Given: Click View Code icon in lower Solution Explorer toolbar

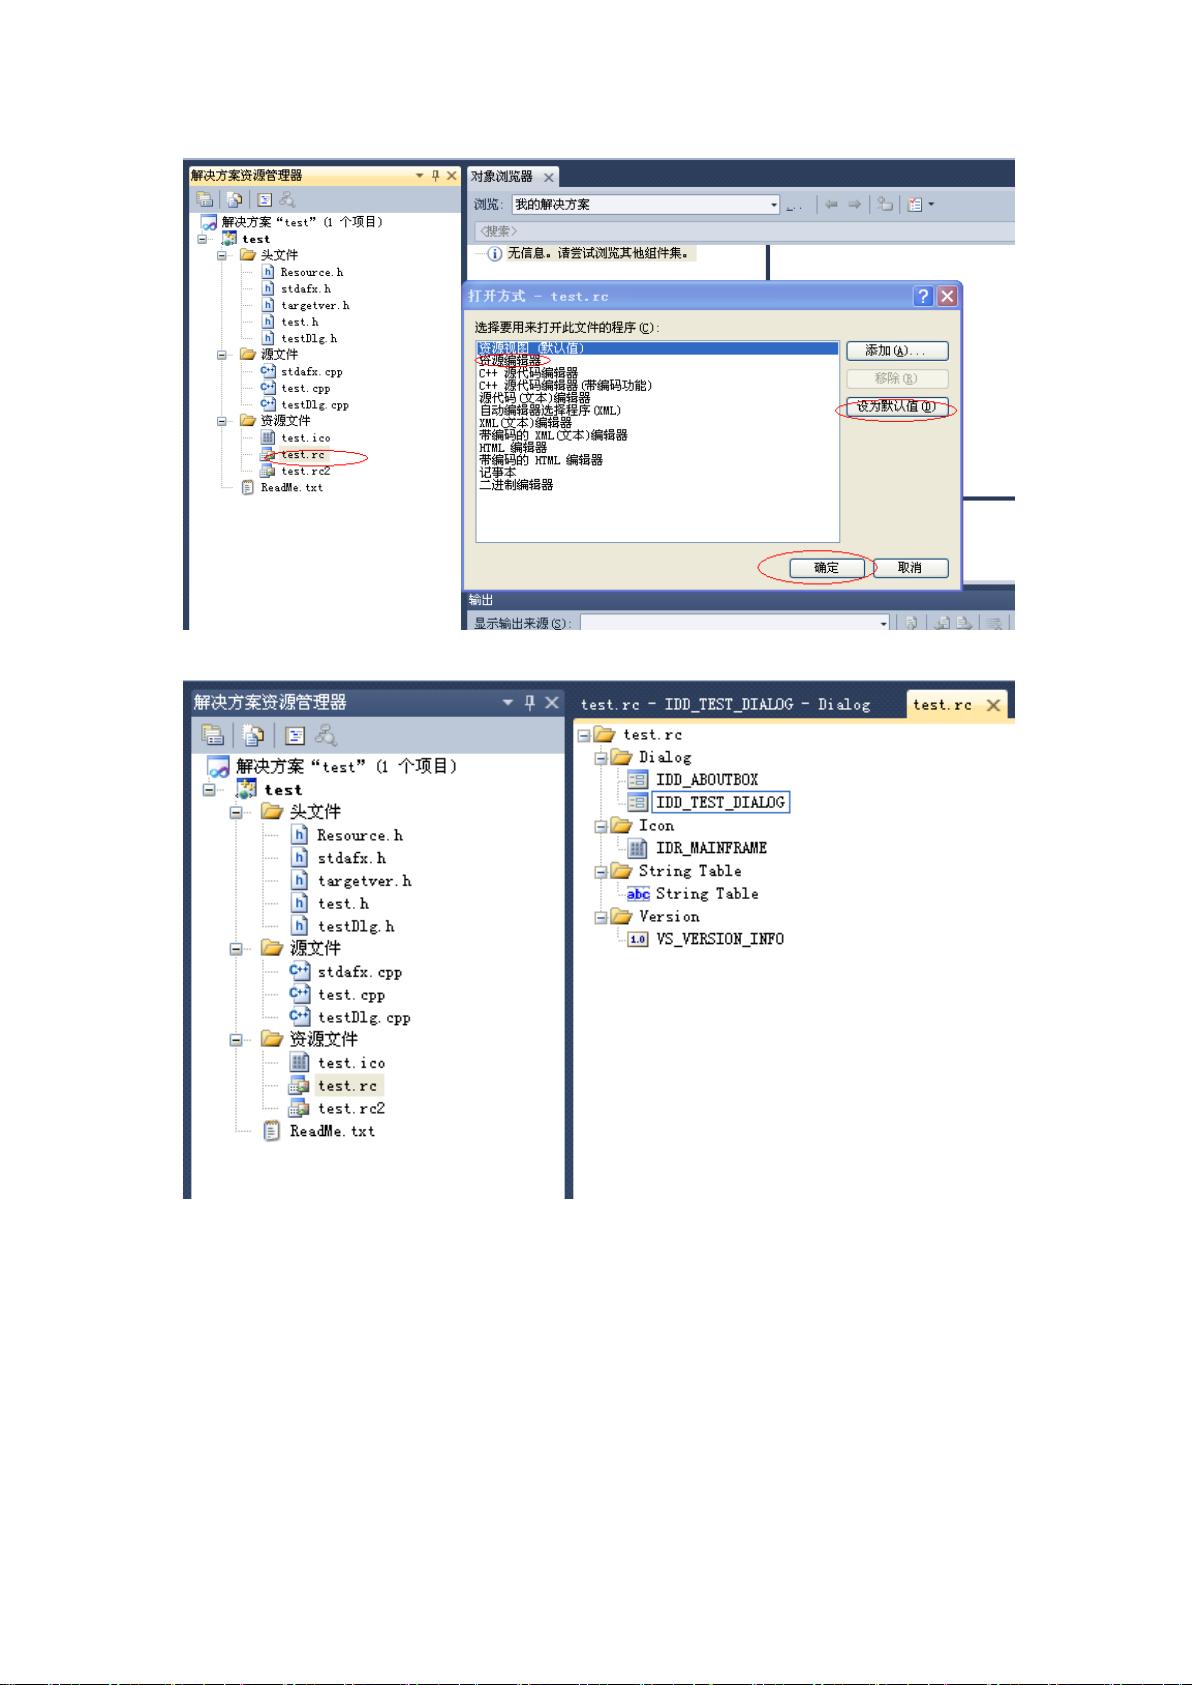Looking at the screenshot, I should click(x=295, y=736).
